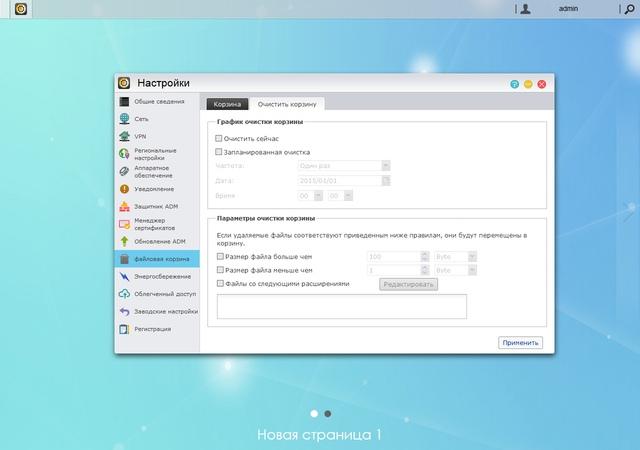Screen dimensions: 640x450
Task: Click the Factory settings undo icon
Action: tap(124, 312)
